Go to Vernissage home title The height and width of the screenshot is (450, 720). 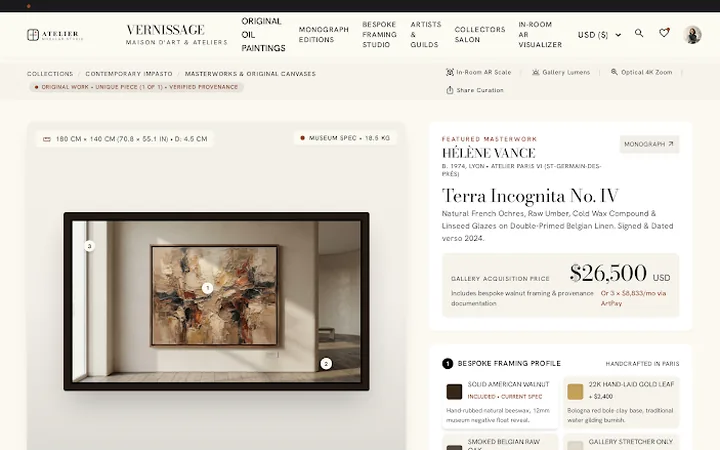[x=165, y=30]
